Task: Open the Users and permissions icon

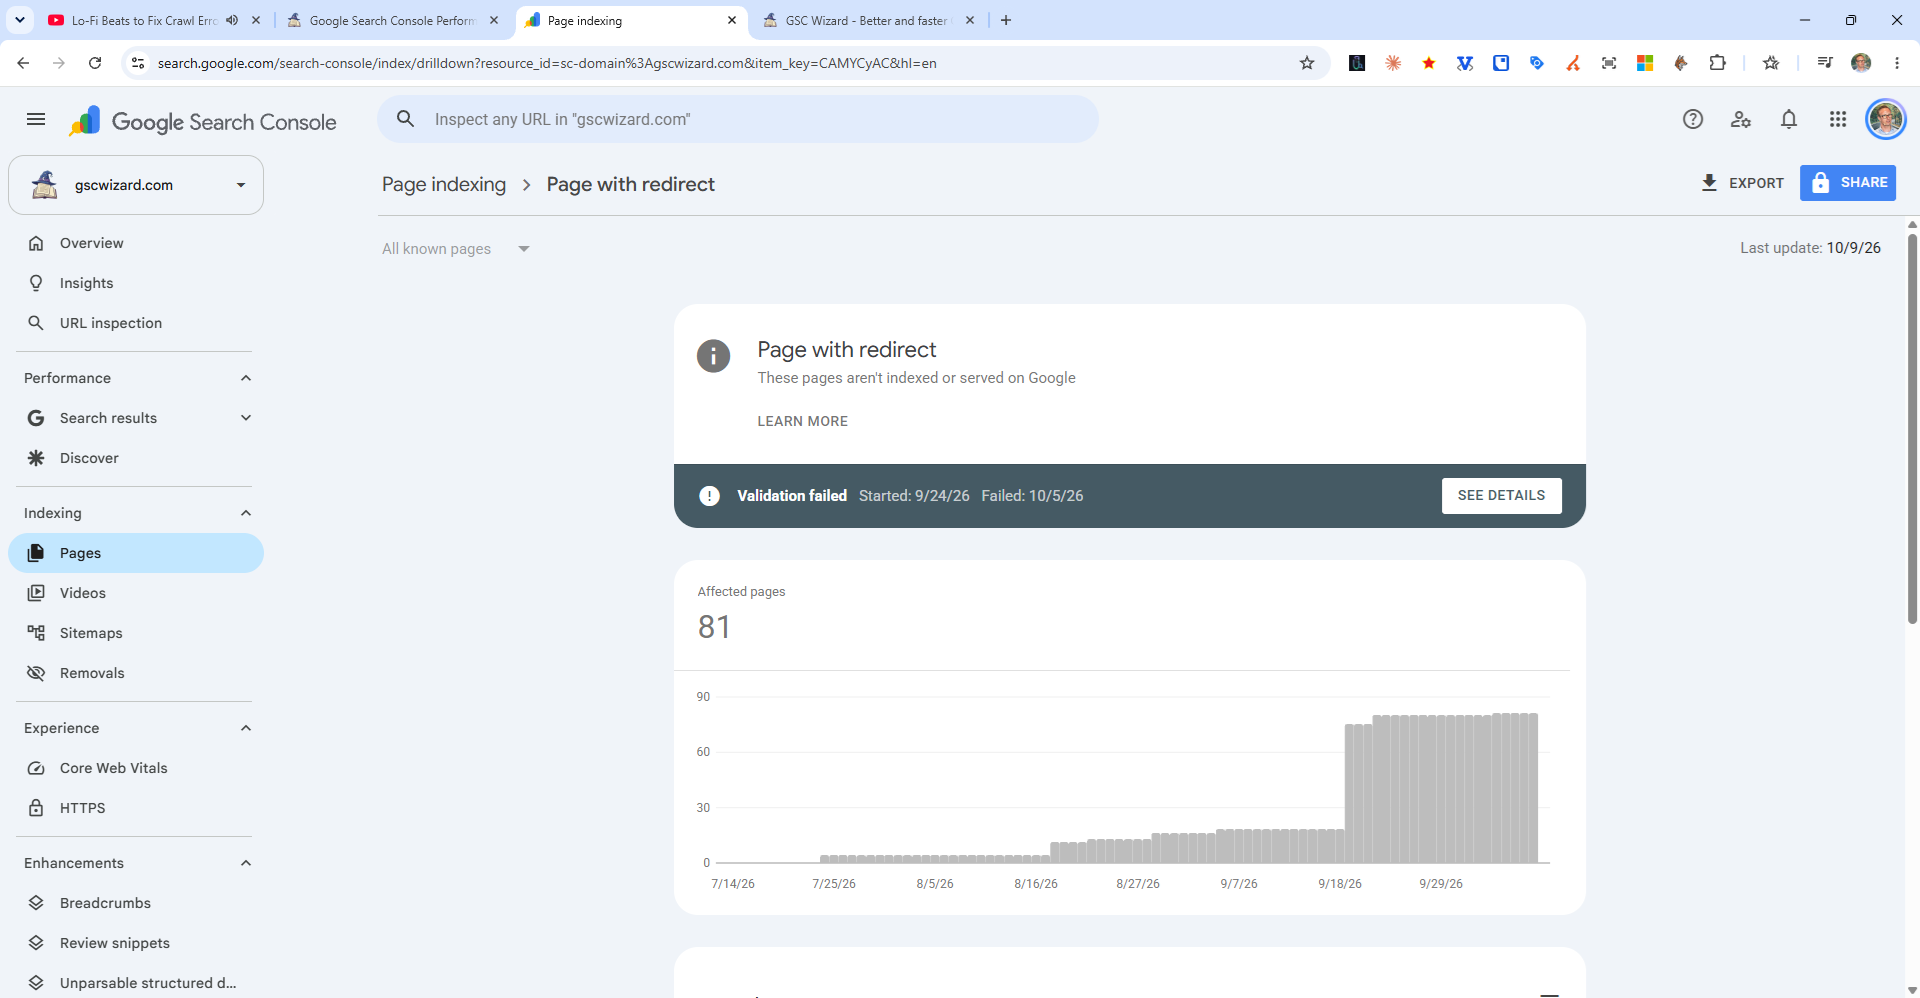Action: pos(1741,120)
